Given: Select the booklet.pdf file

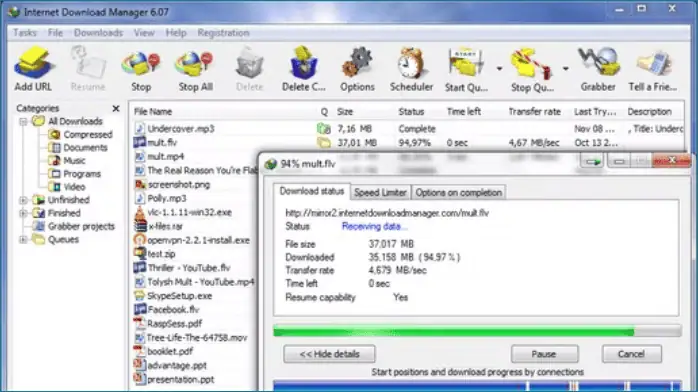Looking at the screenshot, I should coord(163,352).
